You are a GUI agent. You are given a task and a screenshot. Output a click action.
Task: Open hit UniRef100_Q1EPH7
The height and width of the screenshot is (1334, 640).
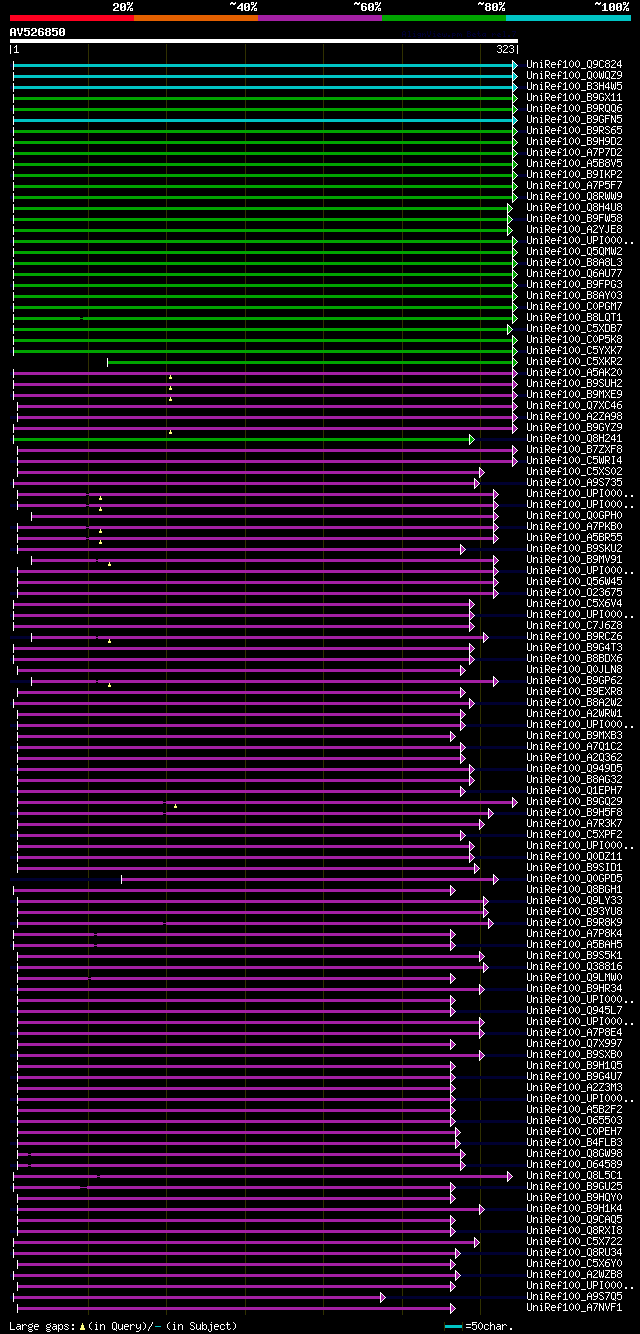(574, 790)
